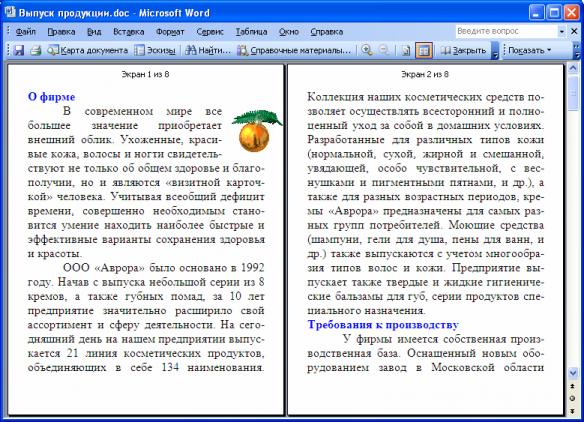Click the Экран 1 из 8 label
Viewport: 584px width, 422px height.
pyautogui.click(x=145, y=74)
